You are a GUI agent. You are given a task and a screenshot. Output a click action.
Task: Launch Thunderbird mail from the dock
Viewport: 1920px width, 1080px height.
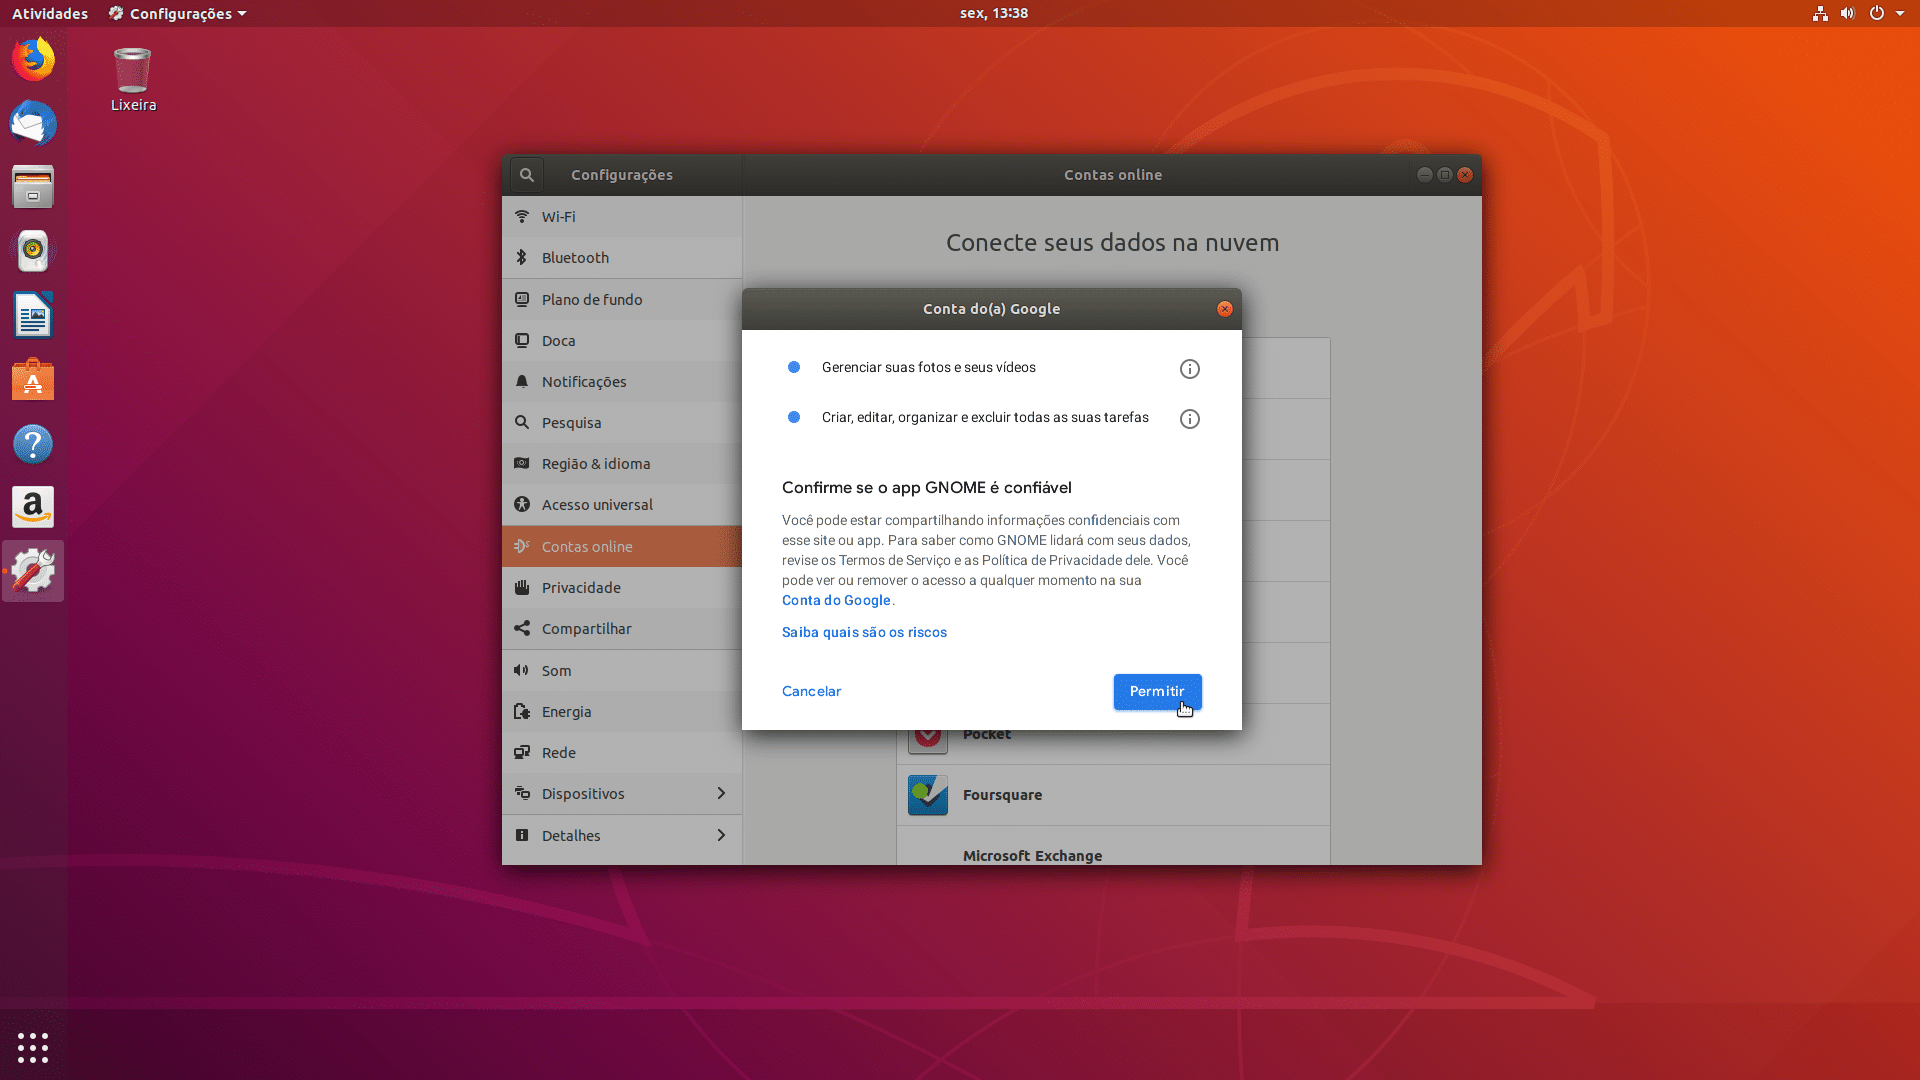coord(33,124)
